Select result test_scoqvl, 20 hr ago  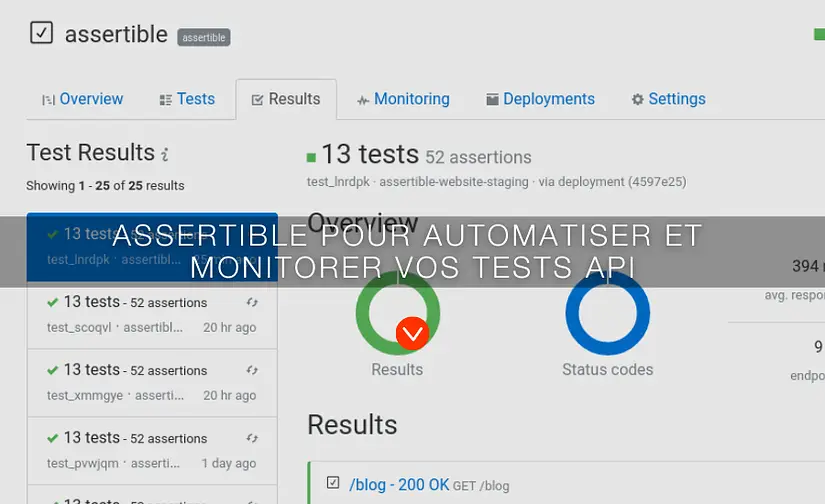click(x=152, y=315)
